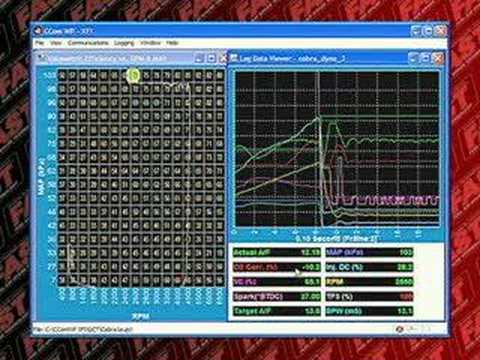Open the Window menu

click(150, 43)
